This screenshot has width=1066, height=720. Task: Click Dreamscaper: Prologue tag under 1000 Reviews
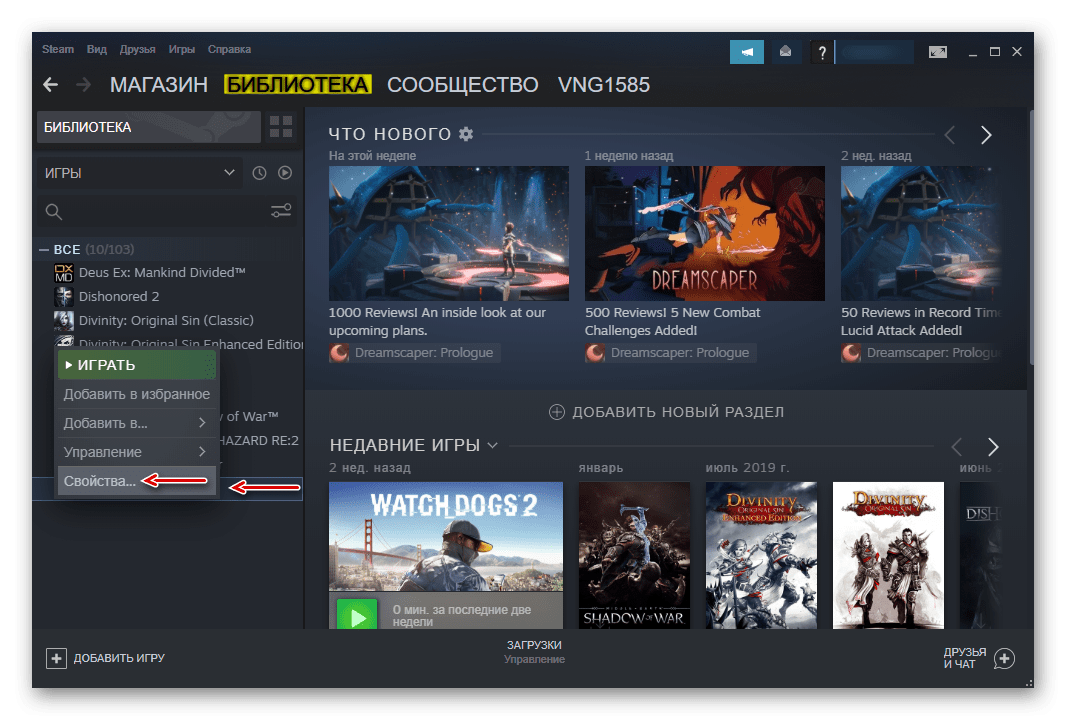point(415,353)
